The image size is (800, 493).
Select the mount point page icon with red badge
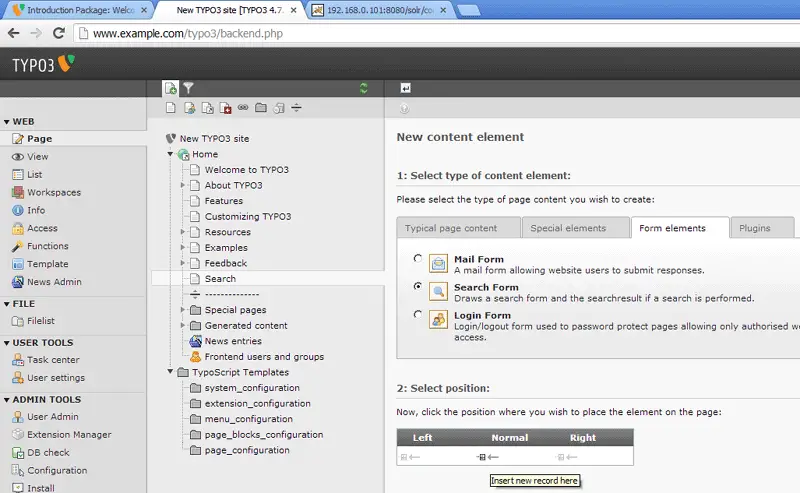click(225, 108)
